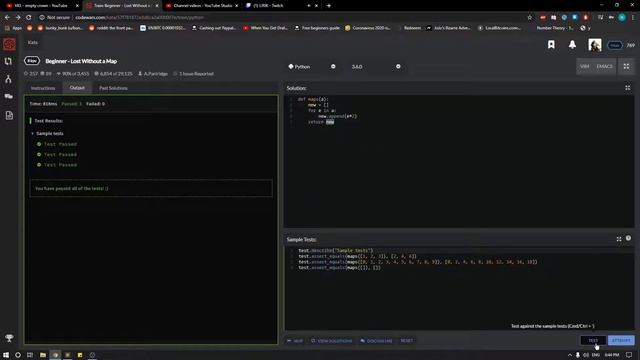Open the Discussions chat-bubble icon in the sidebar
This screenshot has height=360, width=640.
pyautogui.click(x=9, y=96)
